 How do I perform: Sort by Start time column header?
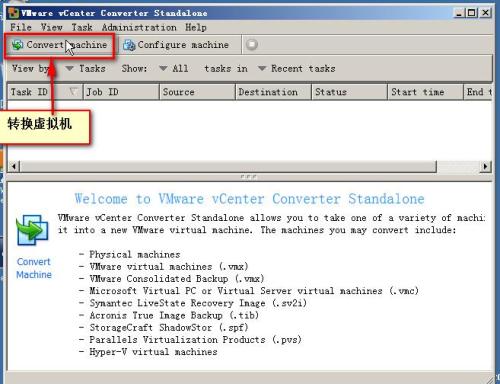click(426, 92)
